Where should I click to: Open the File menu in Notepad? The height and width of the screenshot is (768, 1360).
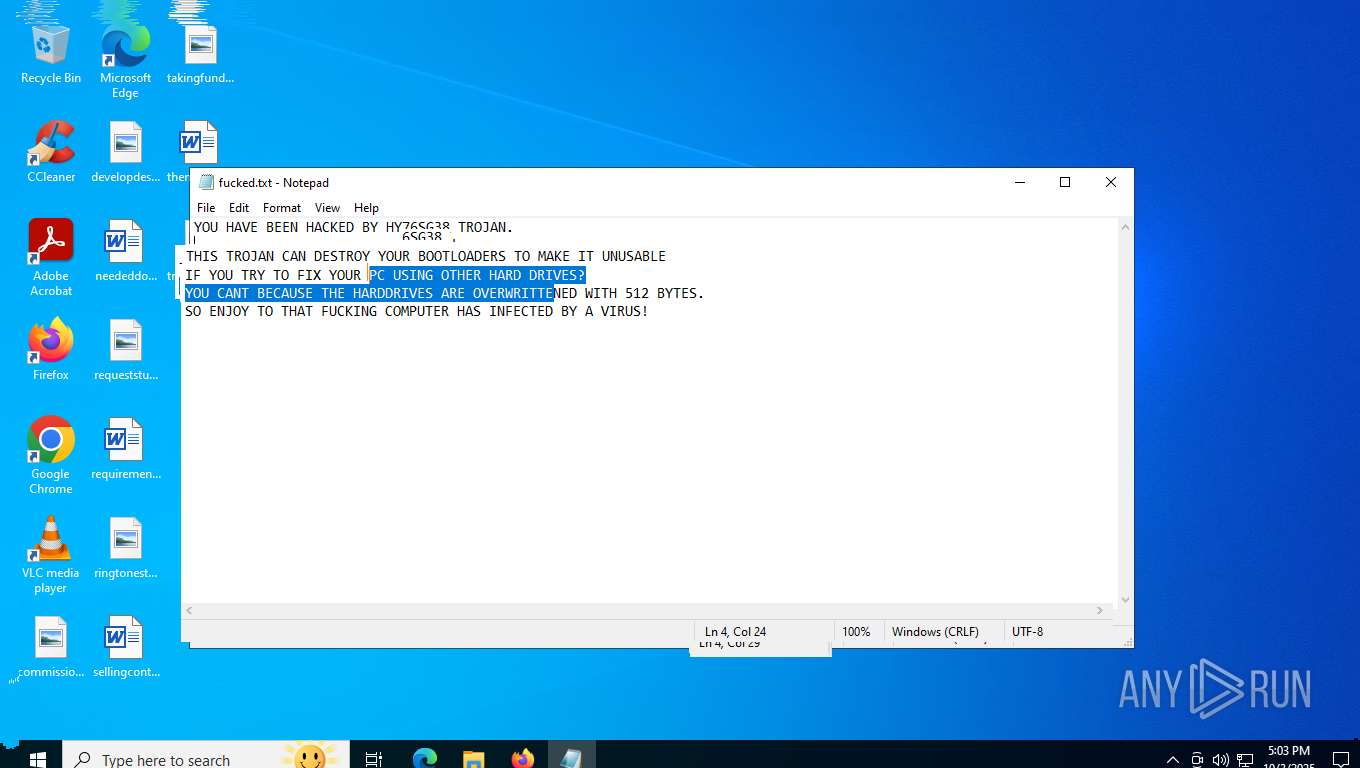206,207
